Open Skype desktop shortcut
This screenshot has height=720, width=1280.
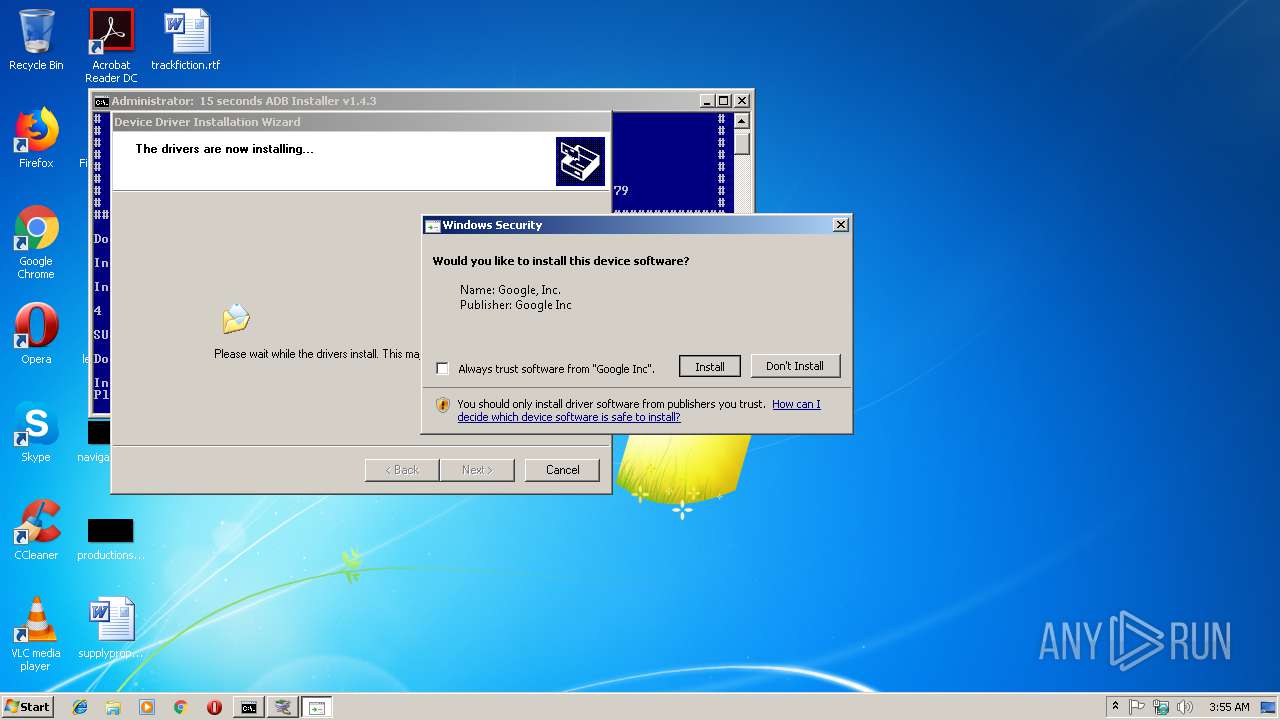[x=36, y=432]
